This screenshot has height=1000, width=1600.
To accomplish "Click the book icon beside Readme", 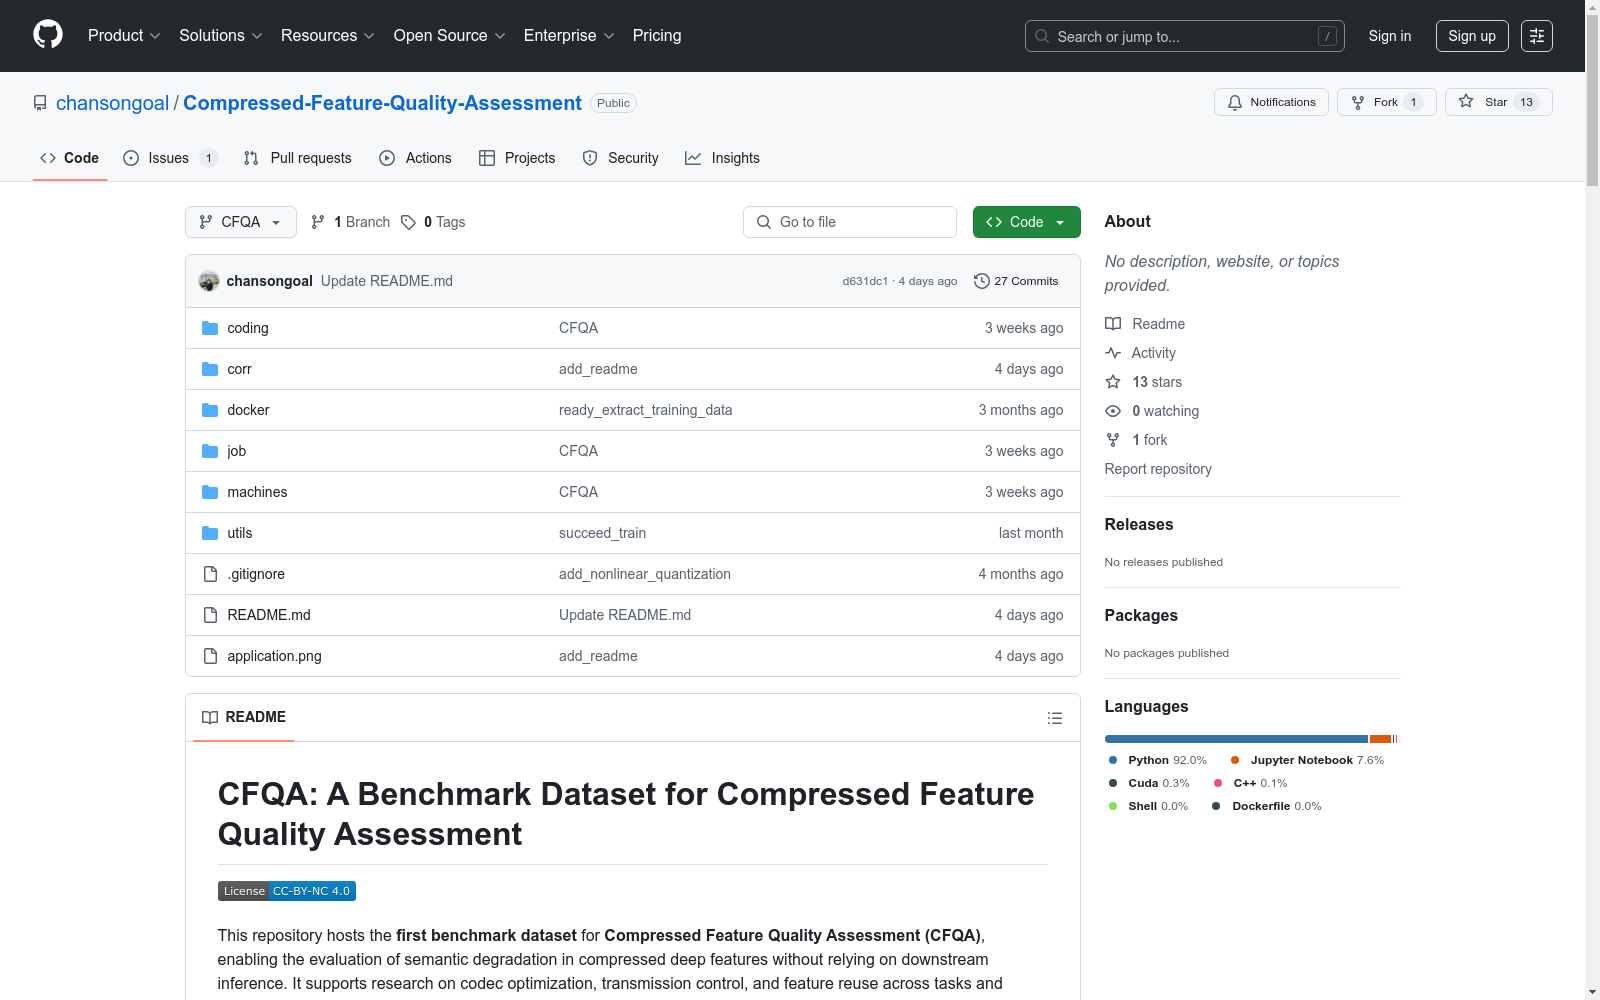I will coord(1113,324).
